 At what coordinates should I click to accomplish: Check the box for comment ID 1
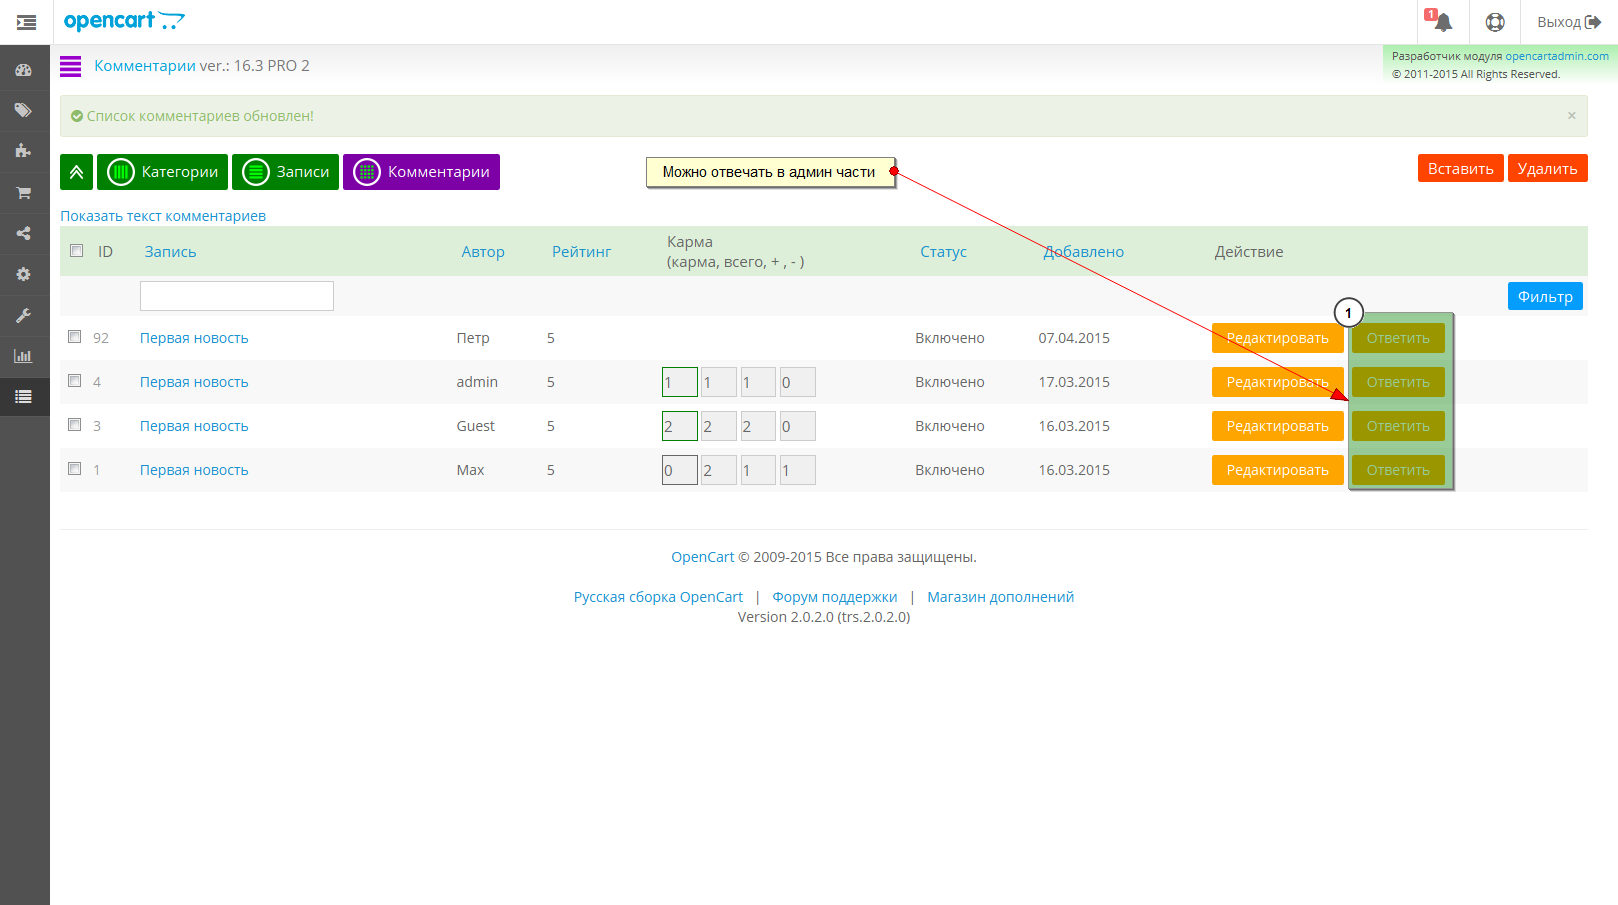[74, 469]
